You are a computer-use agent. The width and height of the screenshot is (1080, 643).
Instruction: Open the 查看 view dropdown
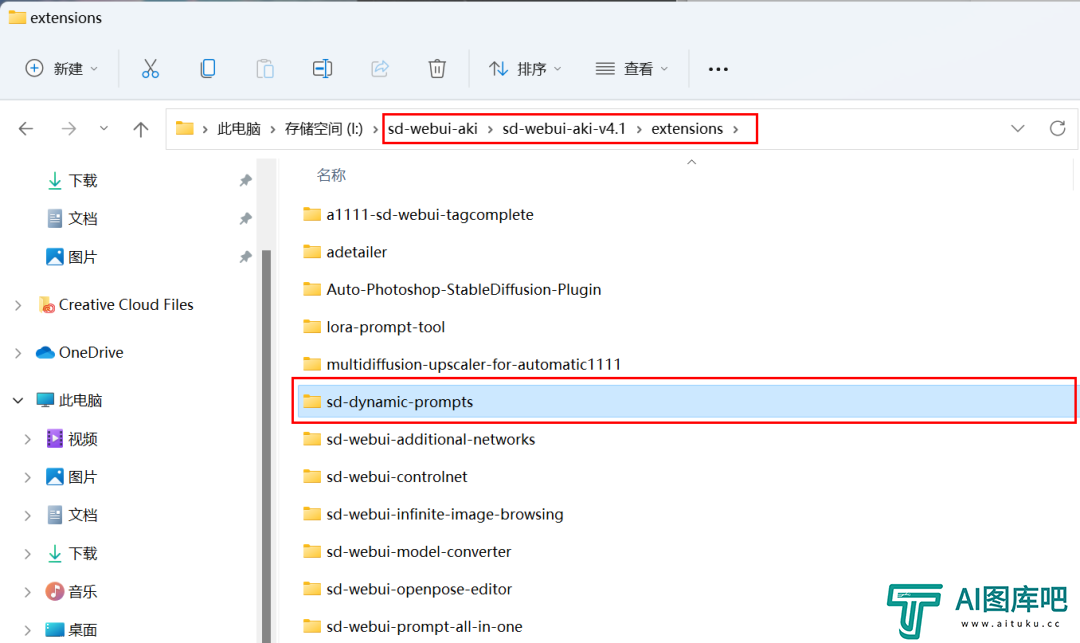click(632, 69)
